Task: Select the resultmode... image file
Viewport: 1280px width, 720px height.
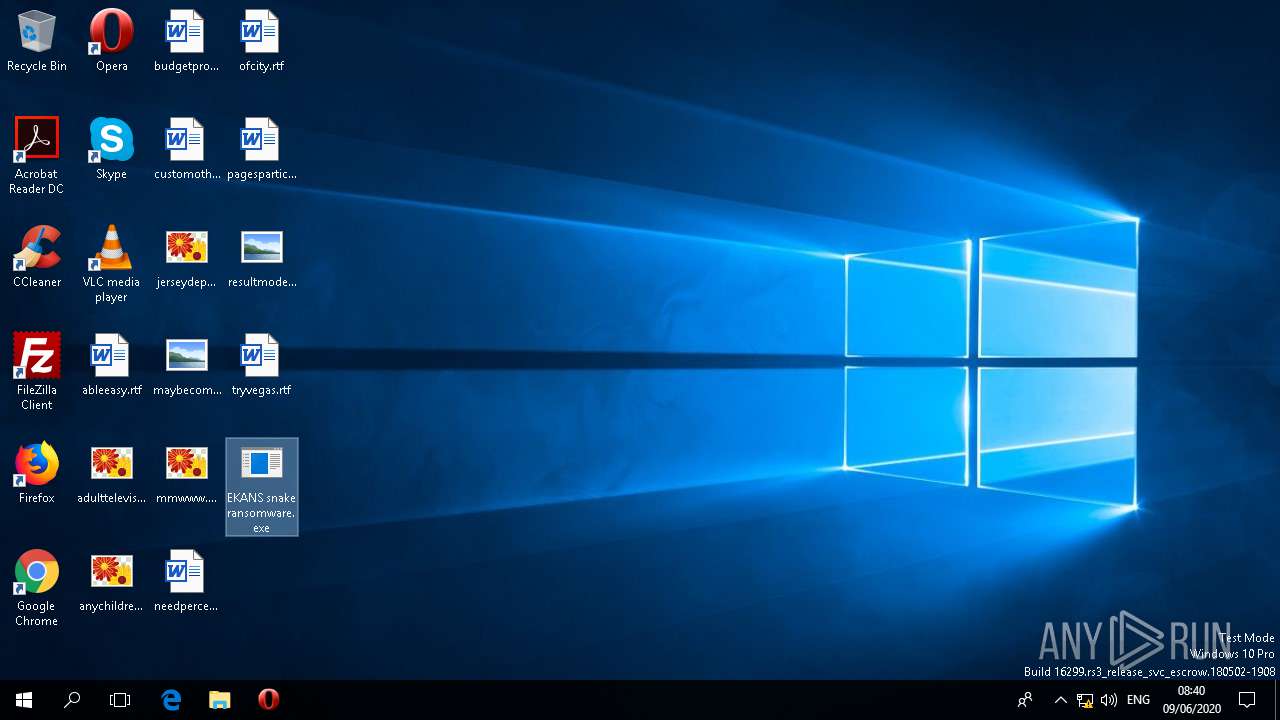Action: [261, 257]
